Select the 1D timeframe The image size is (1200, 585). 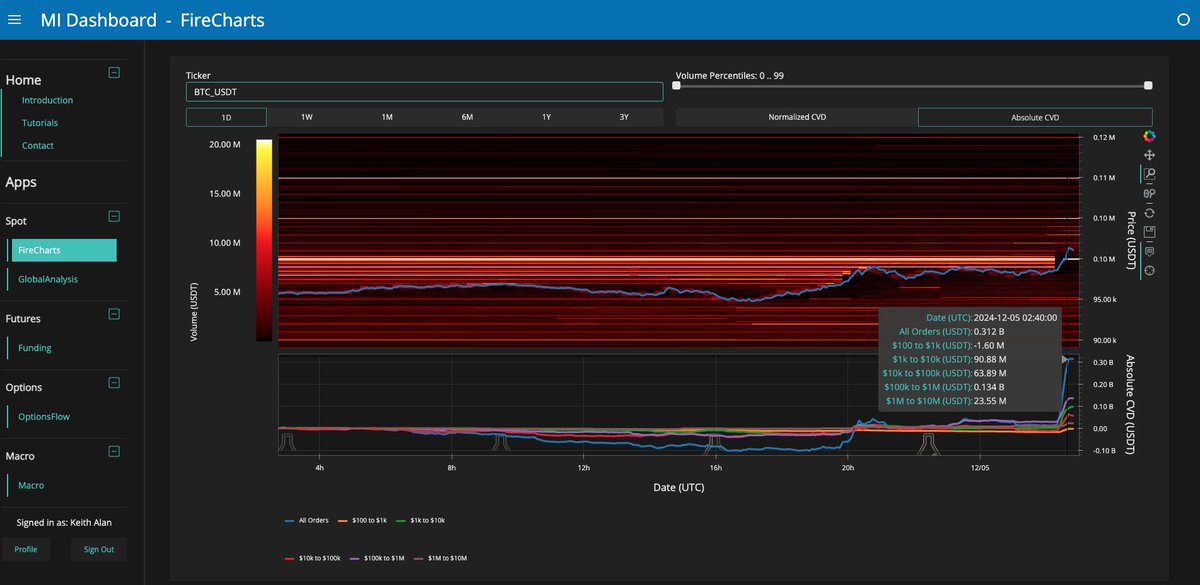[226, 117]
